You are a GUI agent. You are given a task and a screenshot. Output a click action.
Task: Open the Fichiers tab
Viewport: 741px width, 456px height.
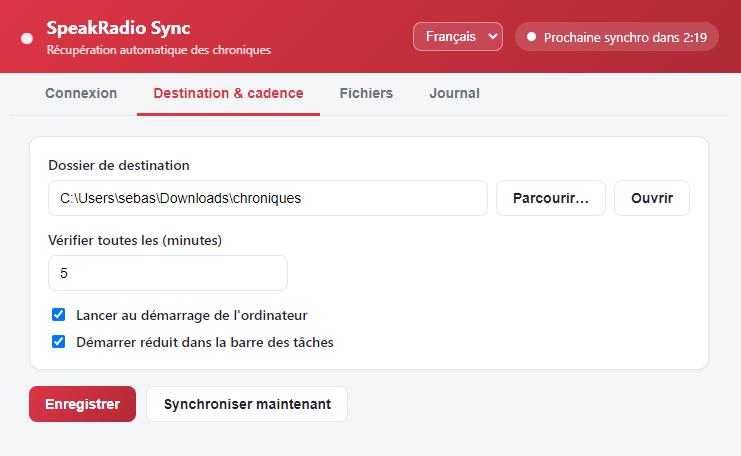(x=366, y=93)
